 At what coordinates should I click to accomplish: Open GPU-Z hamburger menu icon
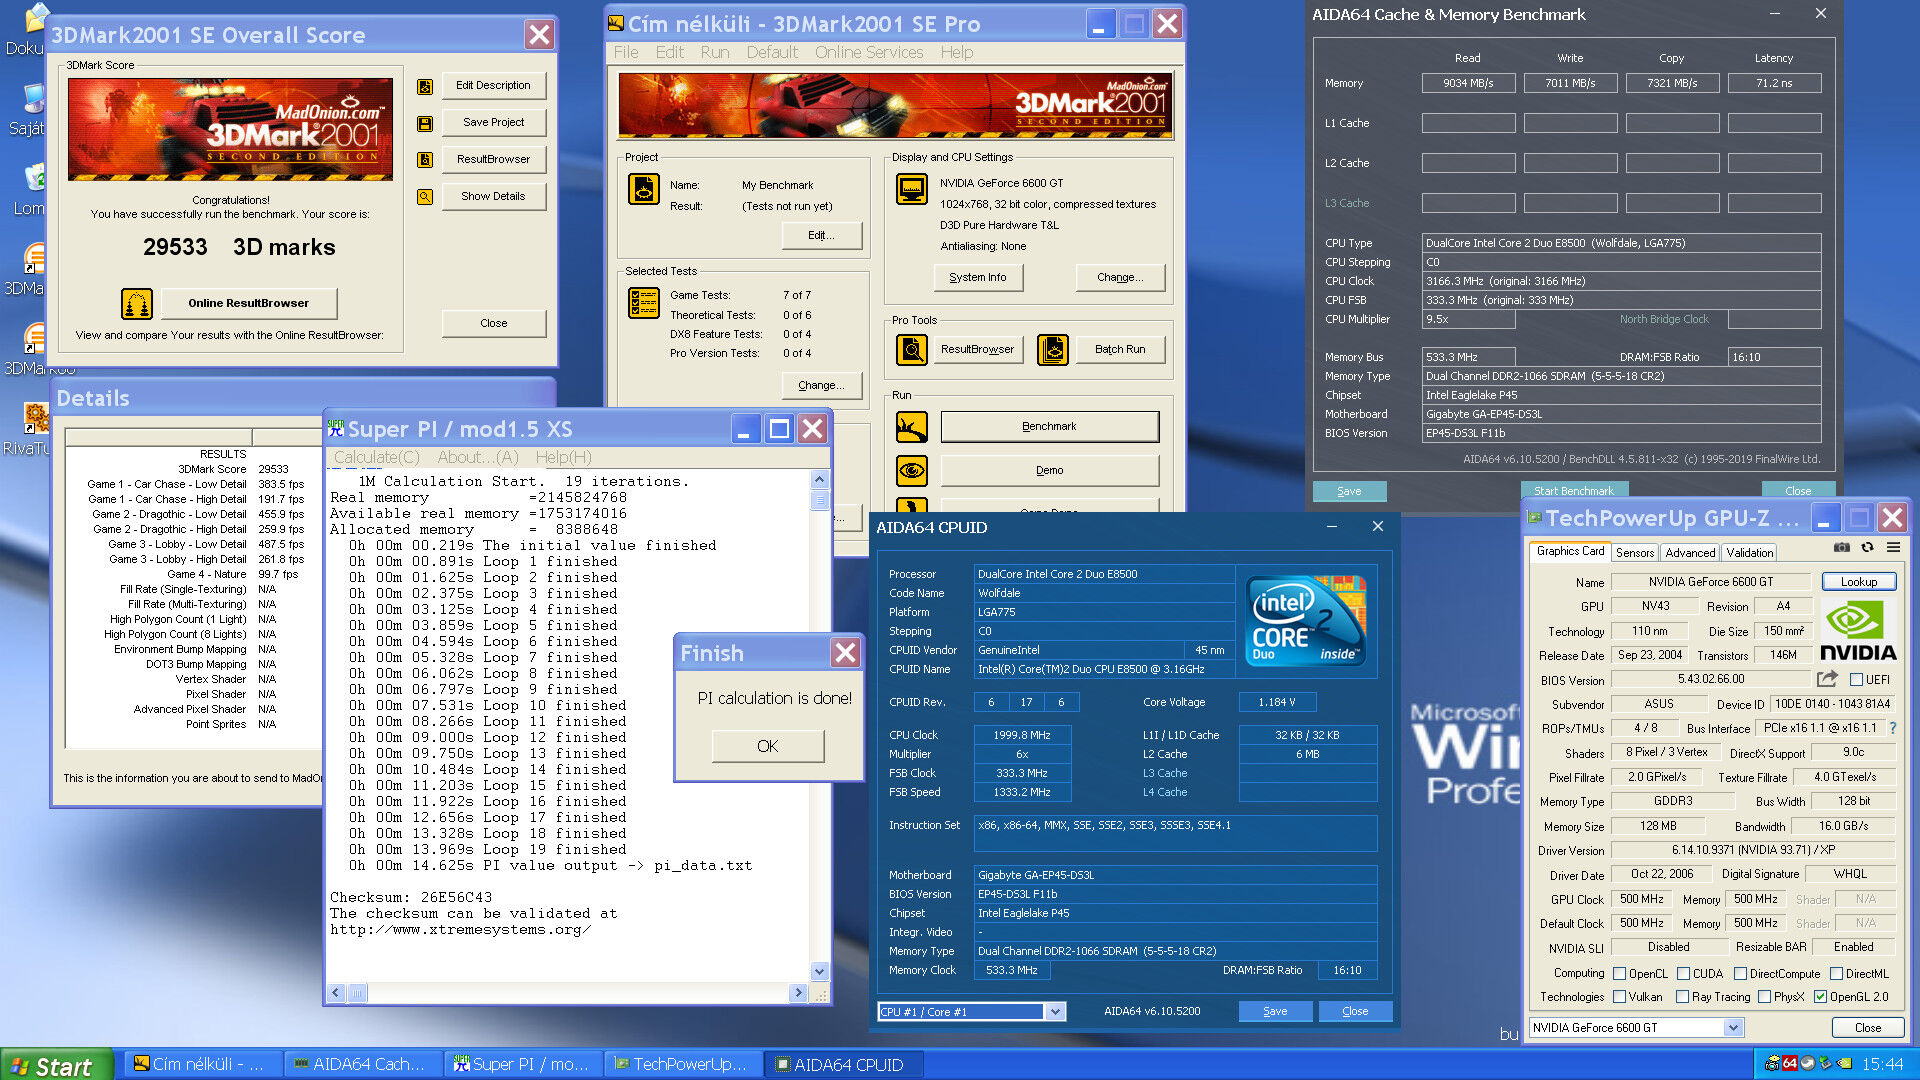(x=1893, y=548)
